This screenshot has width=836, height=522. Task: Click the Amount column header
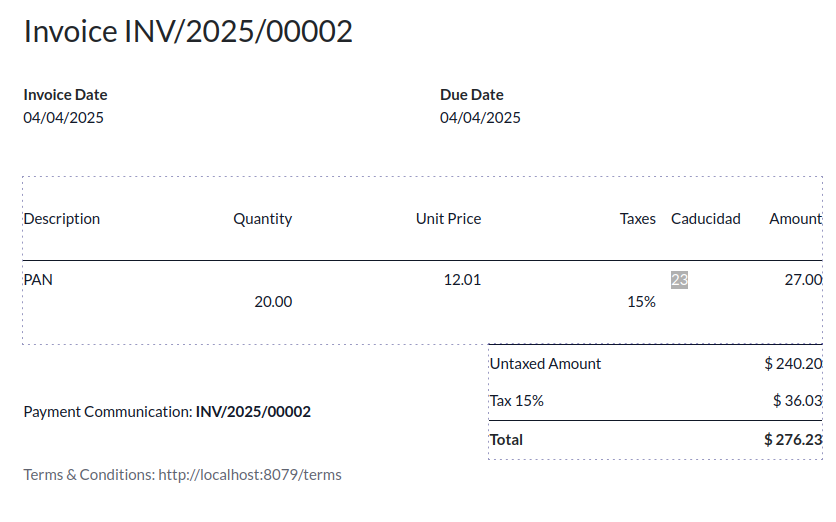pyautogui.click(x=795, y=219)
